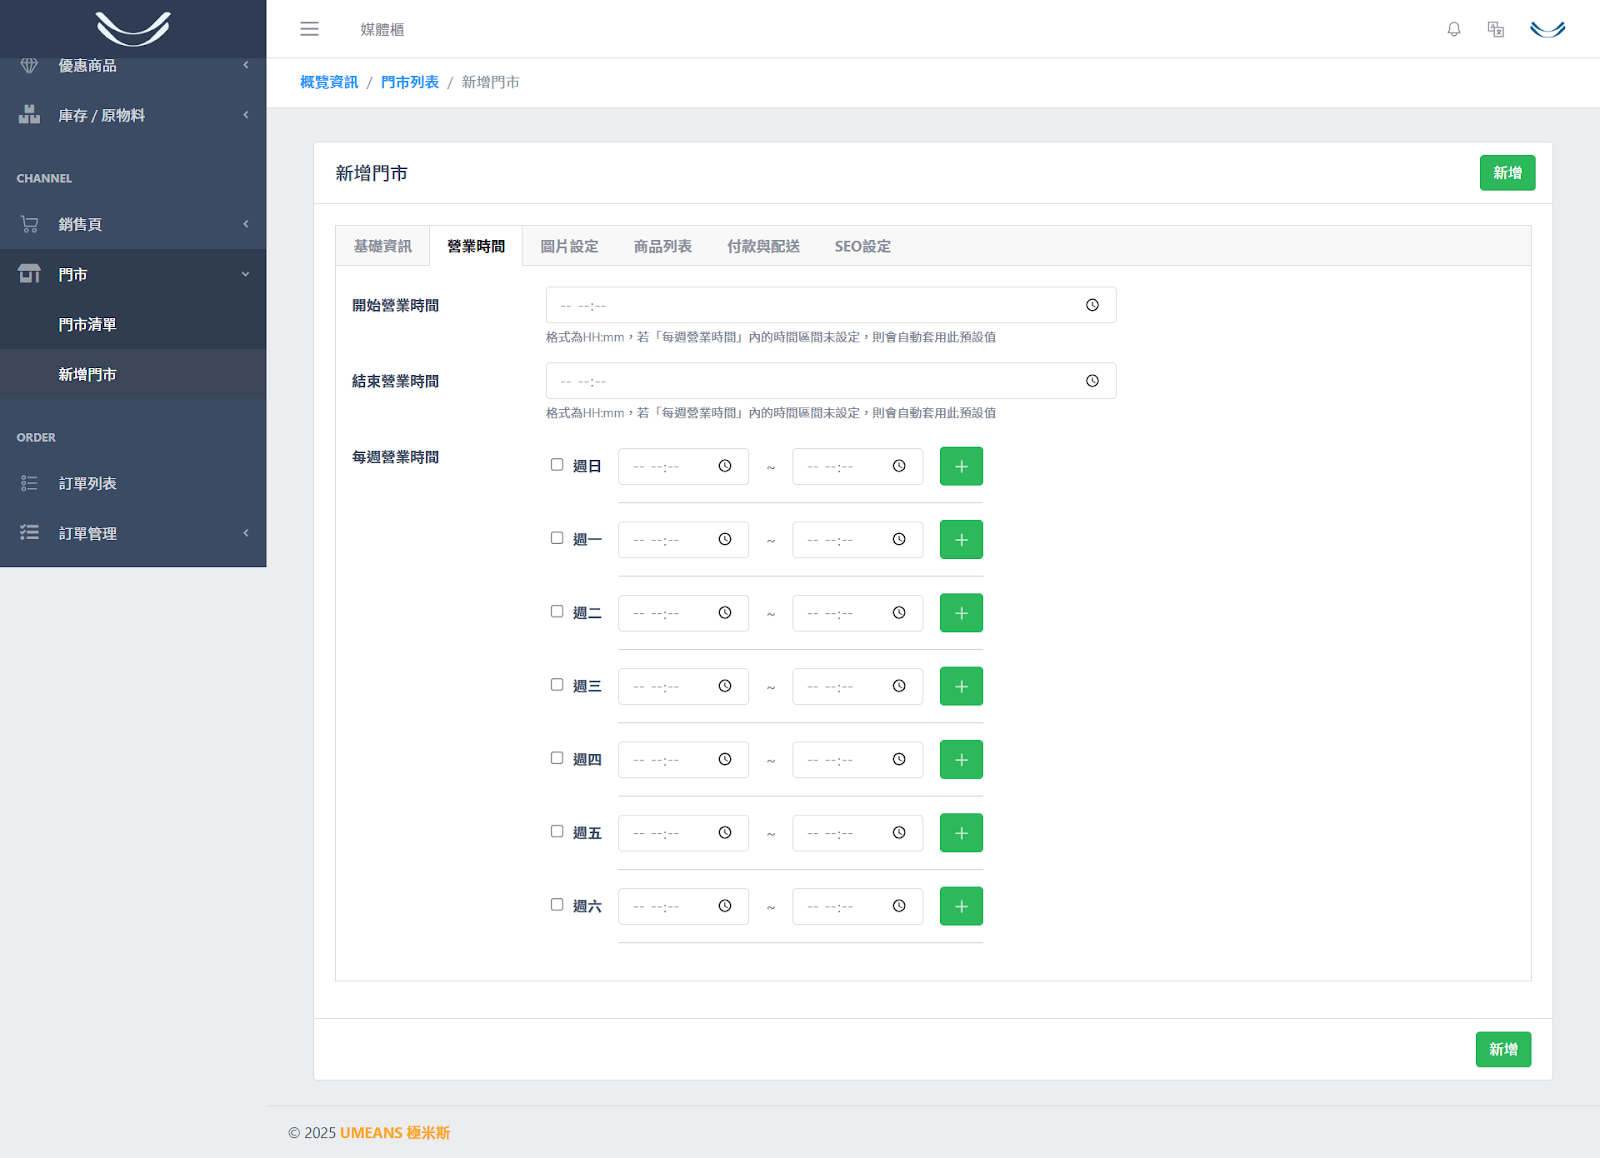Open the 媒體櫃 header link
The height and width of the screenshot is (1158, 1600).
click(382, 30)
